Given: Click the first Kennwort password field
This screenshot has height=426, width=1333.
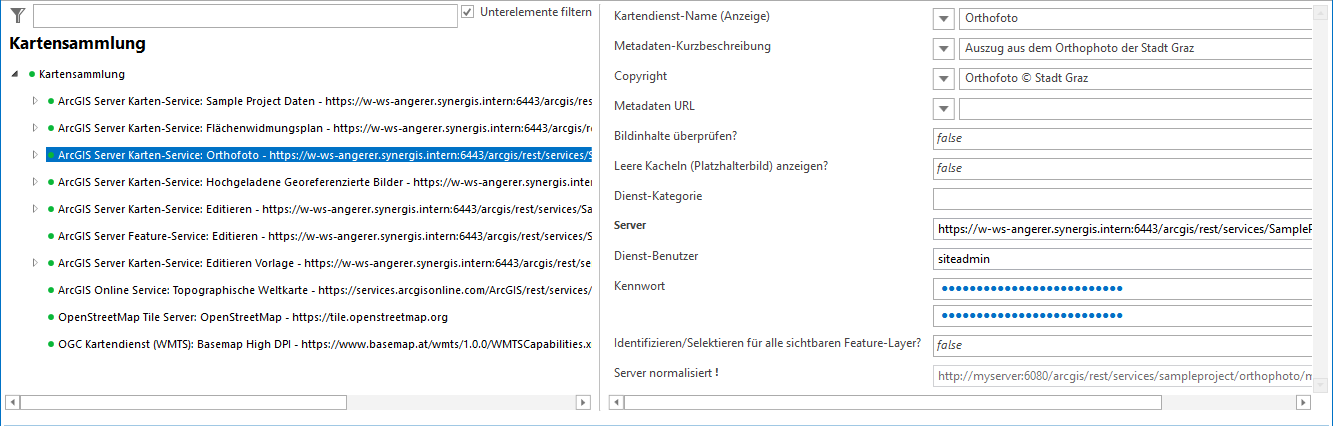Looking at the screenshot, I should tap(1122, 289).
